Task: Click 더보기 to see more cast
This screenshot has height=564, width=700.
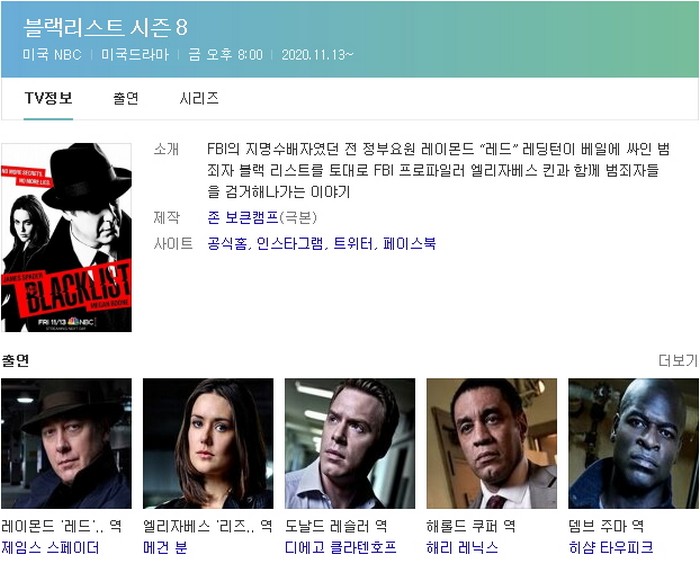Action: click(x=678, y=360)
